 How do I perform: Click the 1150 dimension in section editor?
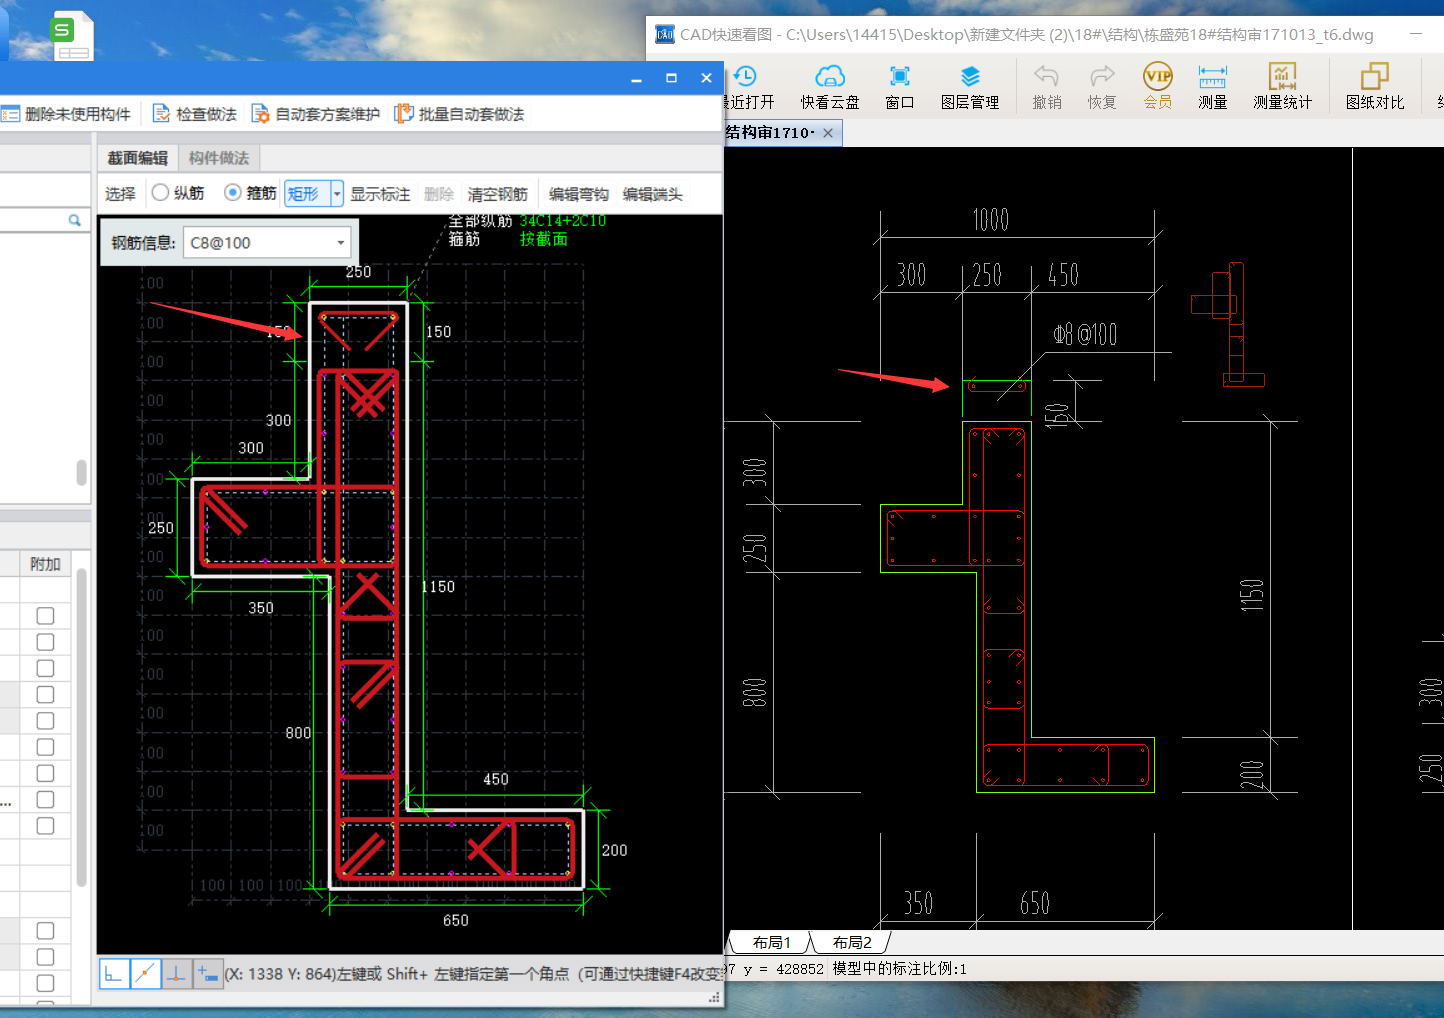point(438,587)
